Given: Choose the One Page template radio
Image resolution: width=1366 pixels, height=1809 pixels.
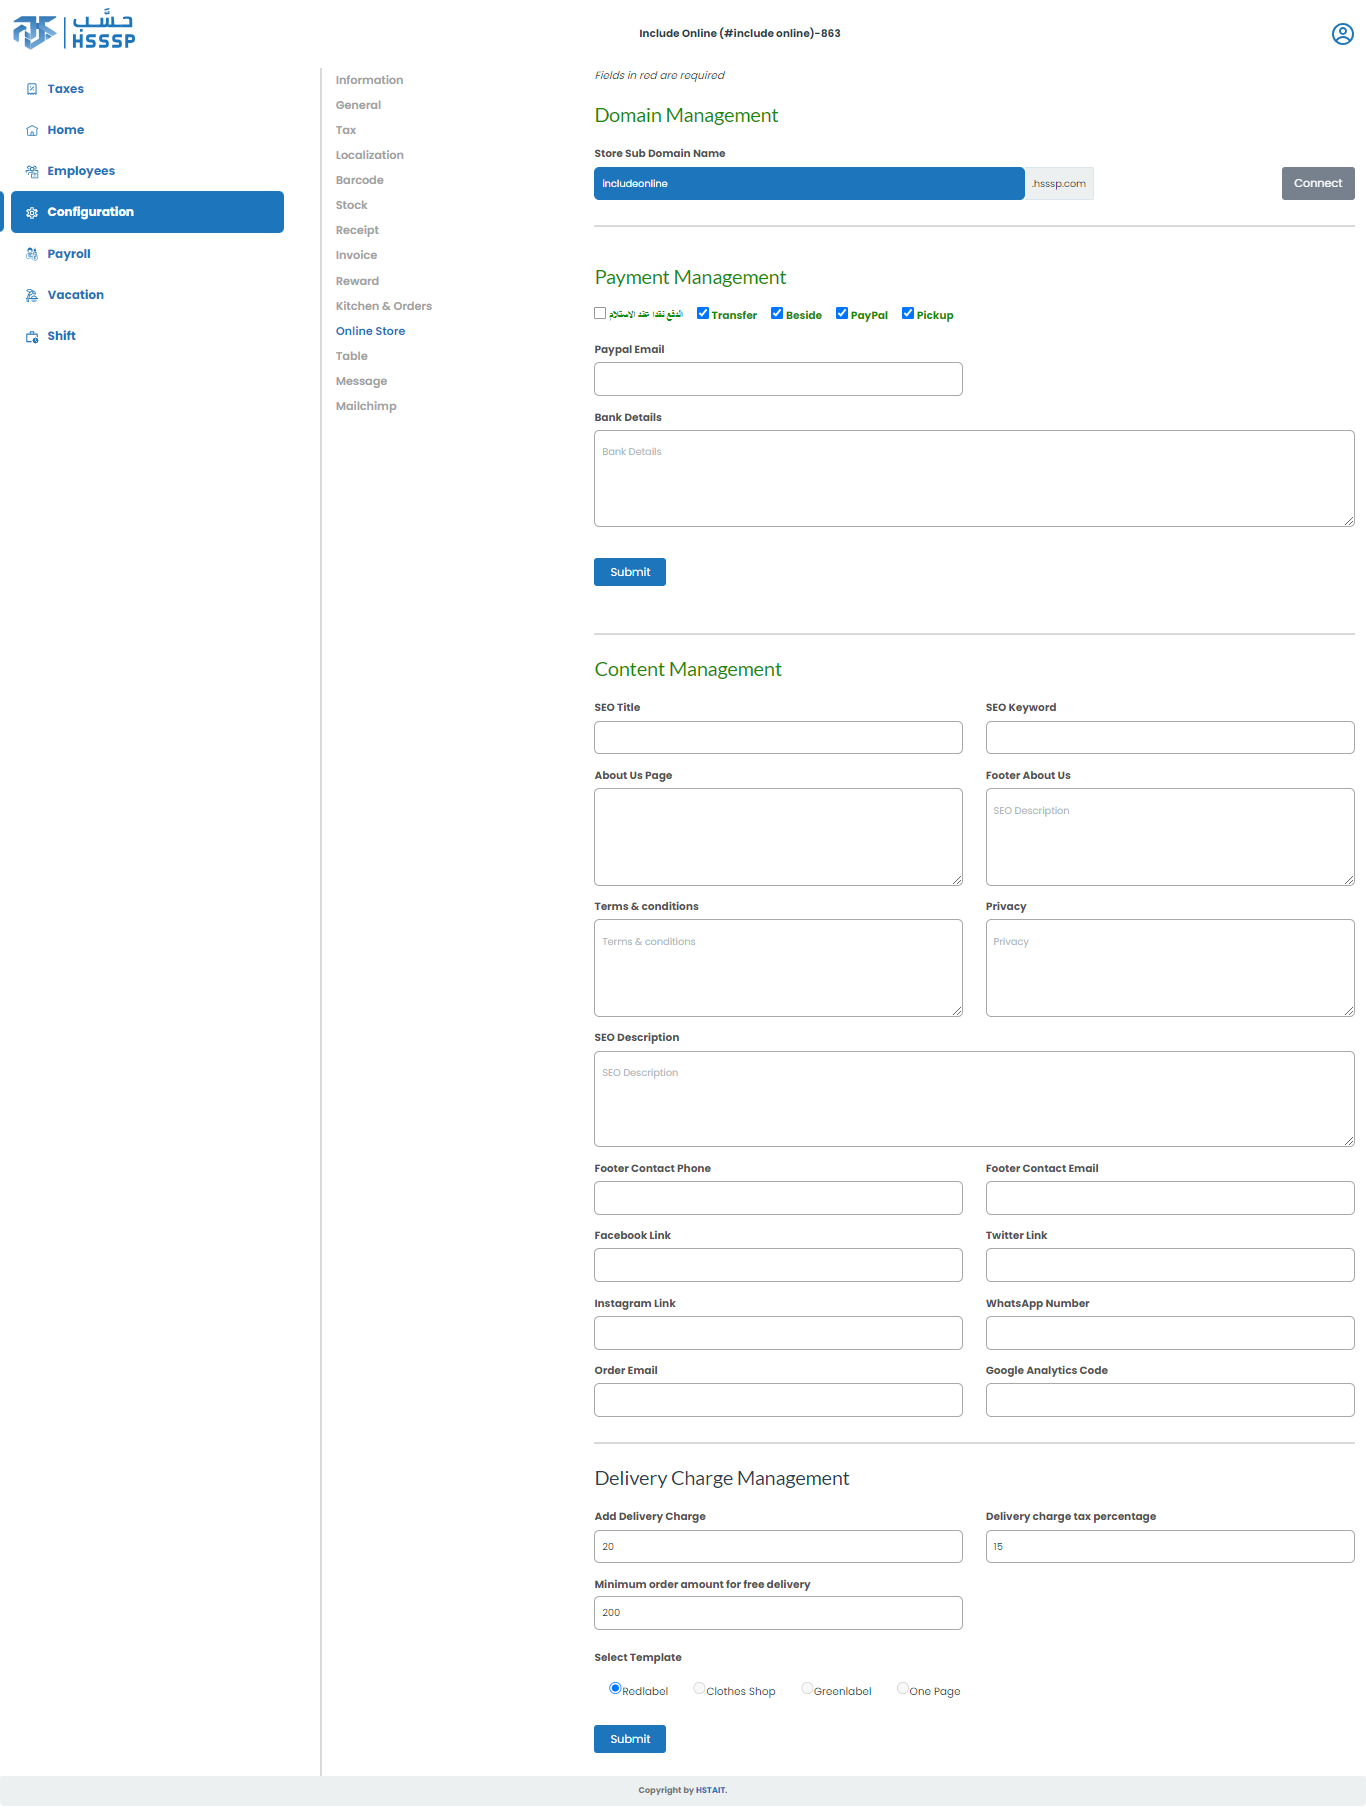Looking at the screenshot, I should (902, 1688).
